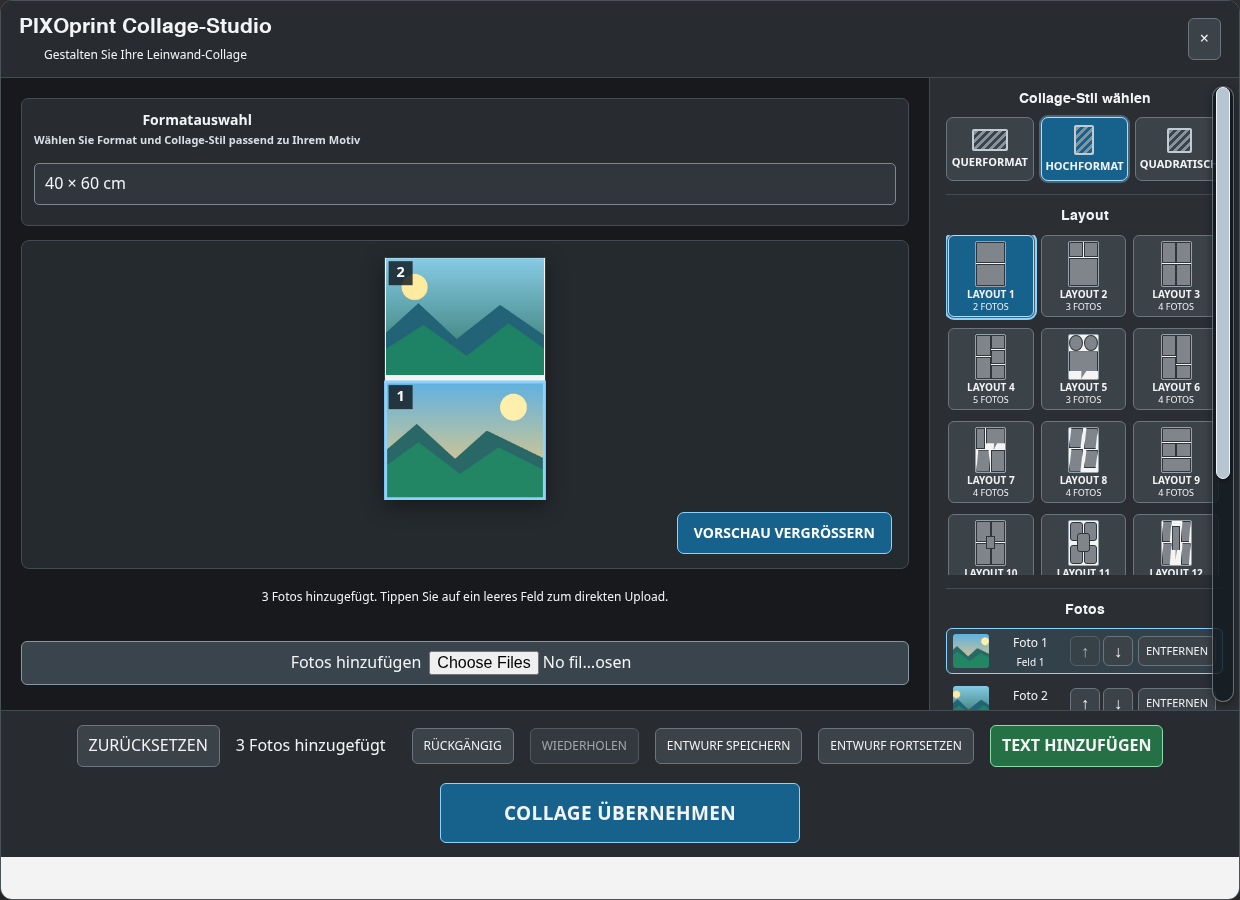Select Layout 10 from the layout grid
The image size is (1240, 900).
click(x=991, y=545)
